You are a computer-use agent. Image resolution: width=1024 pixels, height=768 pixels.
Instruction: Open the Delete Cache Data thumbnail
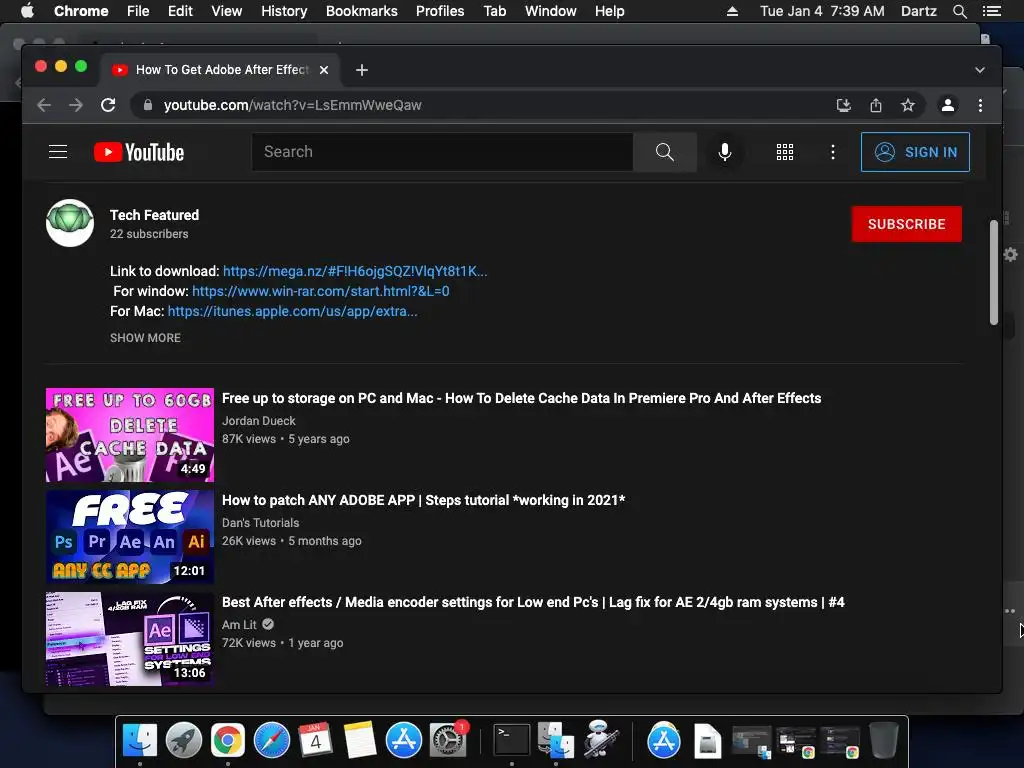coord(130,435)
